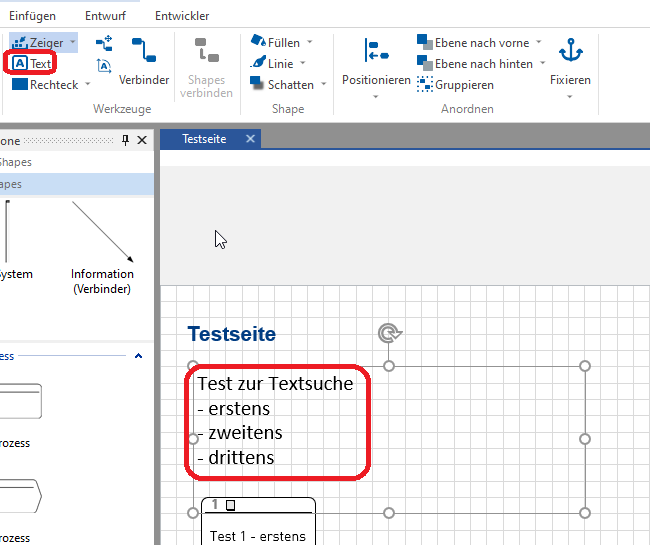Switch to the Entwurf ribbon tab
650x545 pixels.
coord(105,16)
